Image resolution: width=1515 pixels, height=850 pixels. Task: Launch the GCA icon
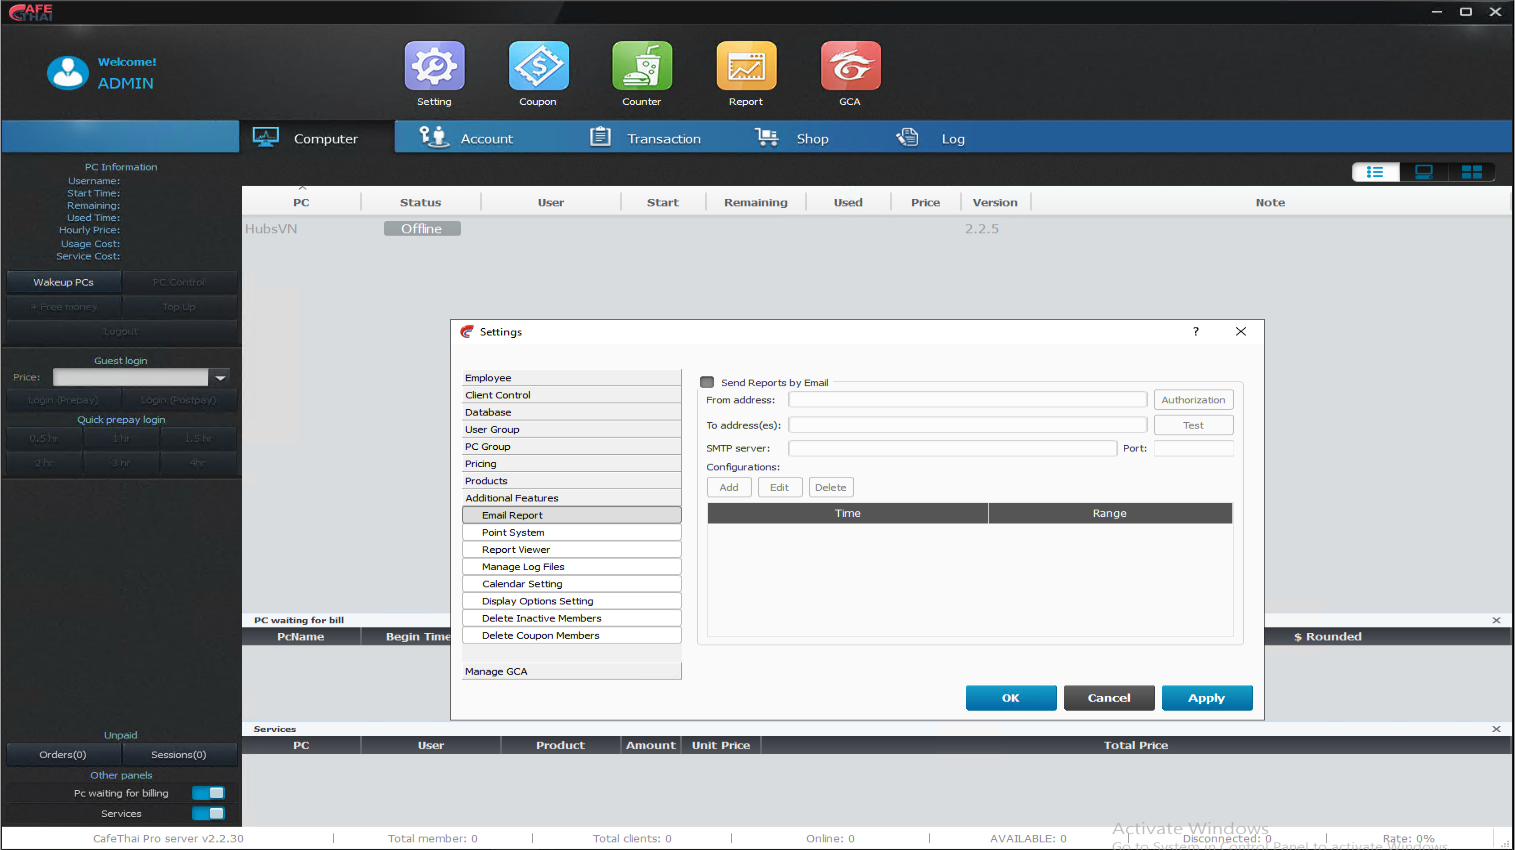click(850, 67)
